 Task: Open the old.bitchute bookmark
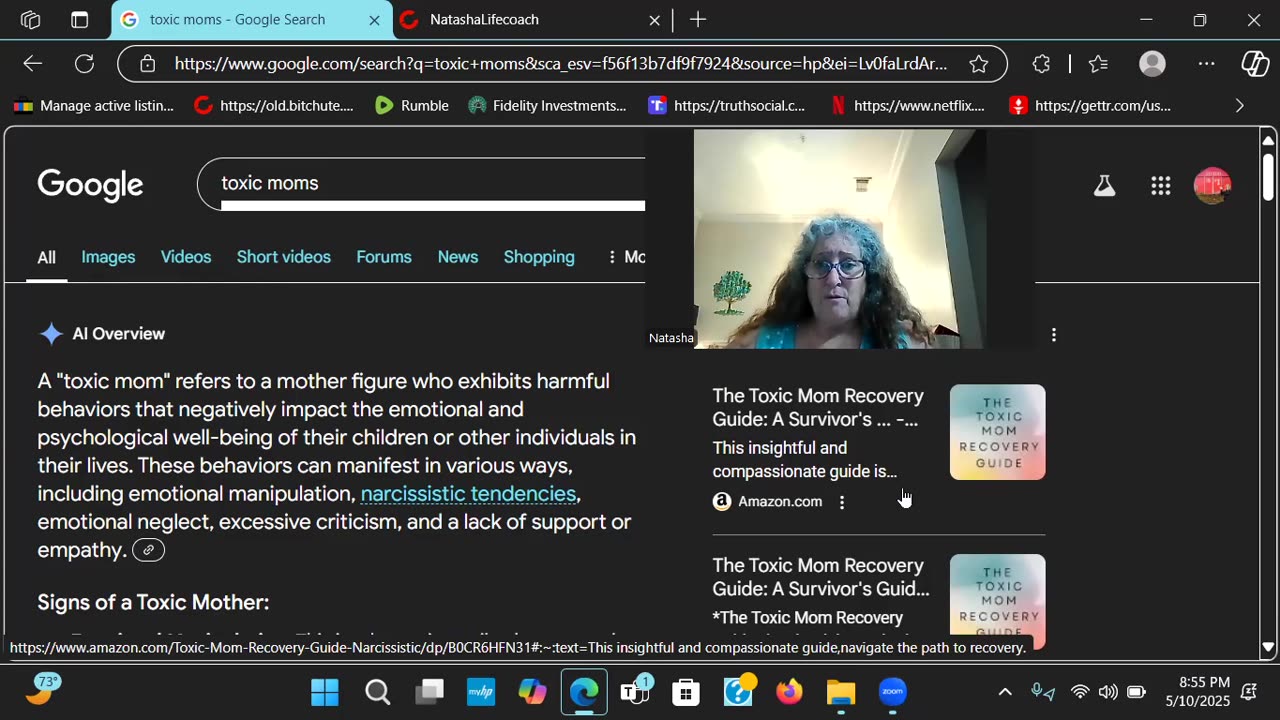tap(274, 105)
